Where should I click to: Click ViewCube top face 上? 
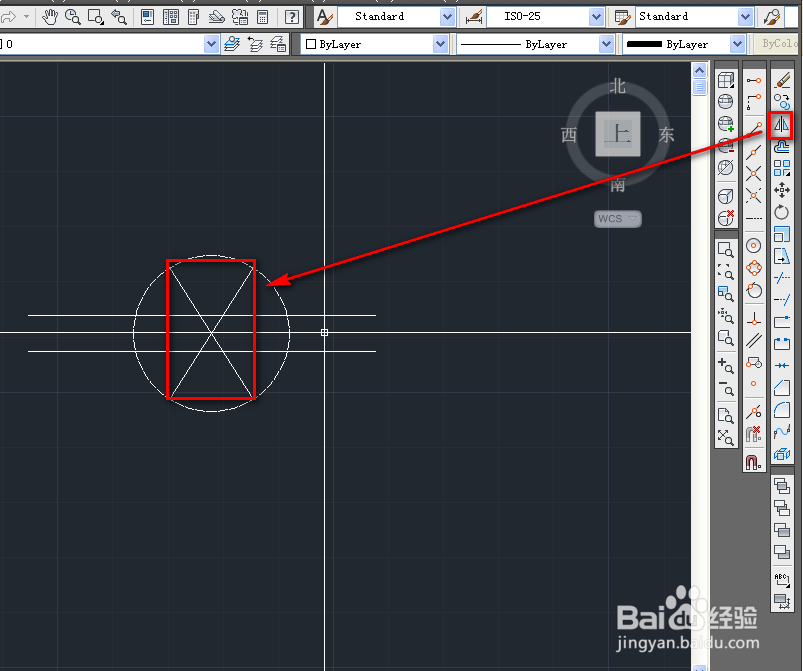point(618,134)
